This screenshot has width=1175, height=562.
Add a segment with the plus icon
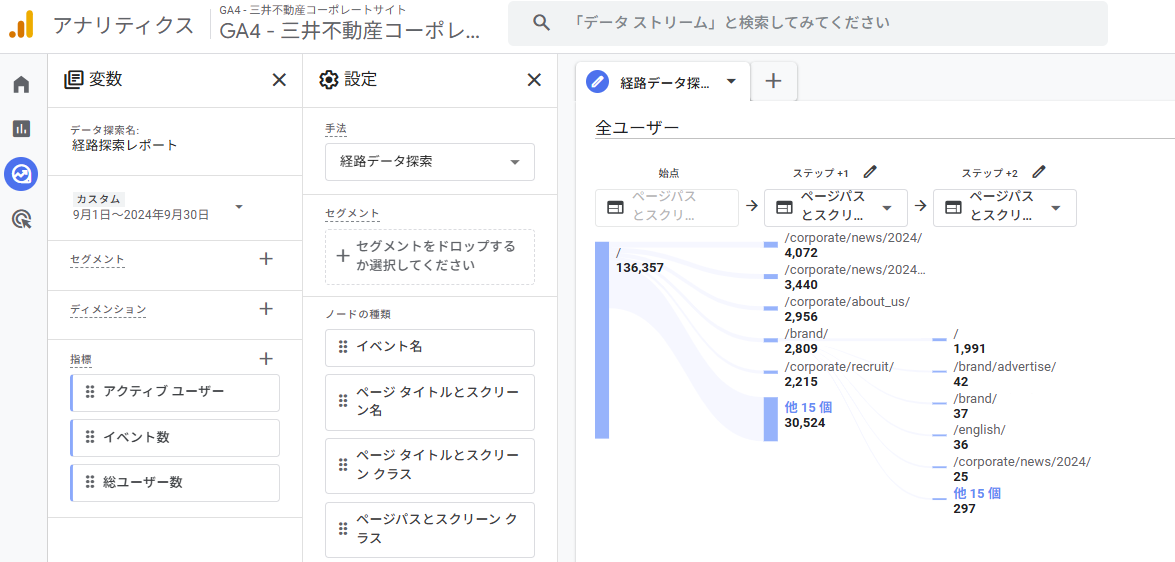tap(266, 259)
